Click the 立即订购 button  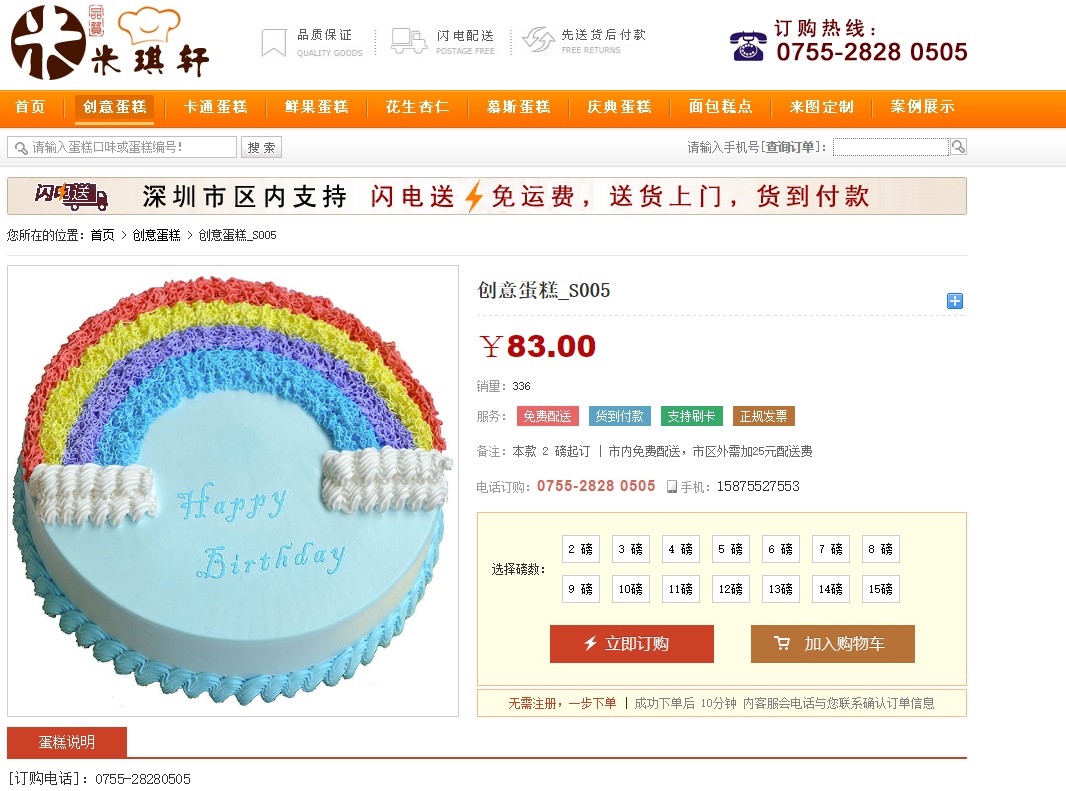(x=632, y=643)
